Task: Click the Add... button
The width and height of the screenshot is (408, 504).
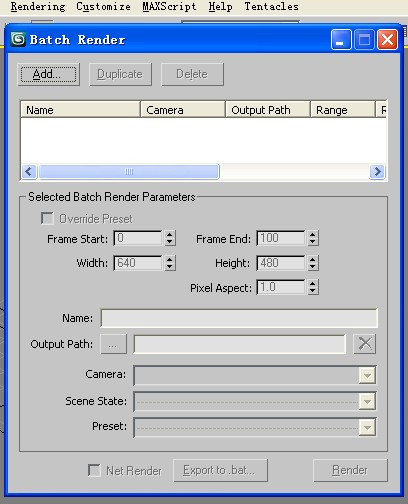Action: (49, 74)
